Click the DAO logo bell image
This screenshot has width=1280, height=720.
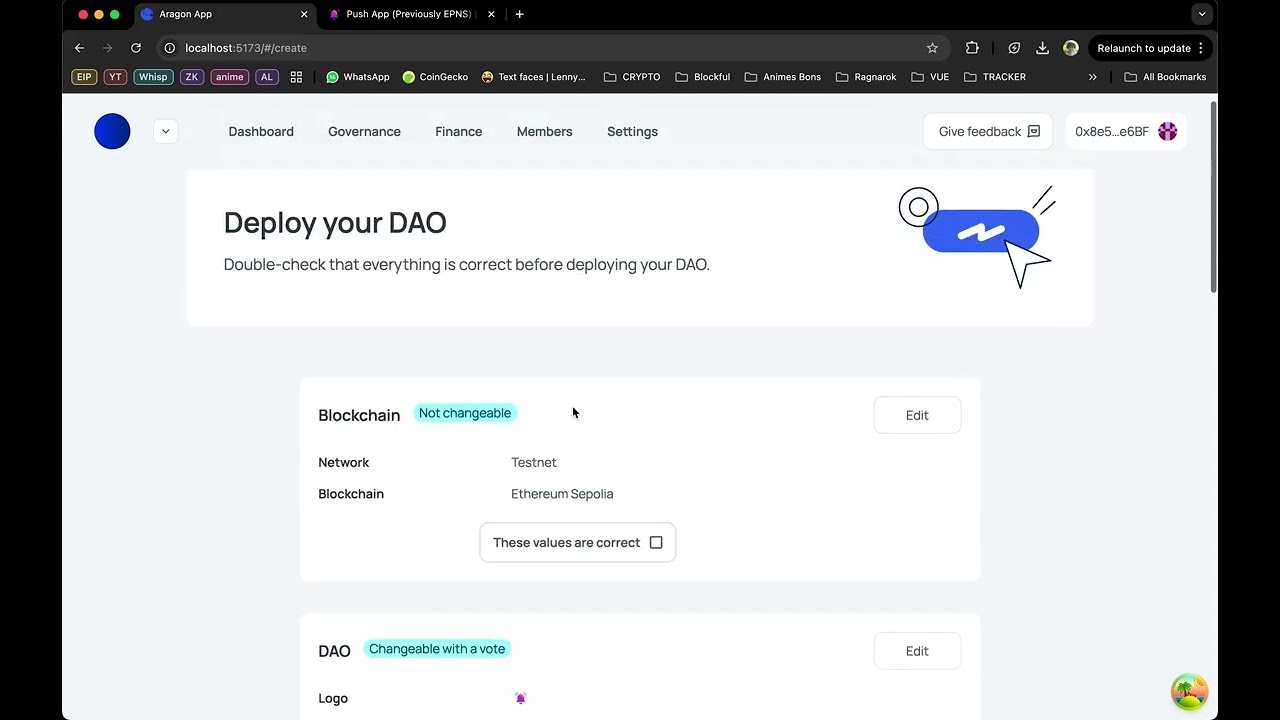coord(520,698)
